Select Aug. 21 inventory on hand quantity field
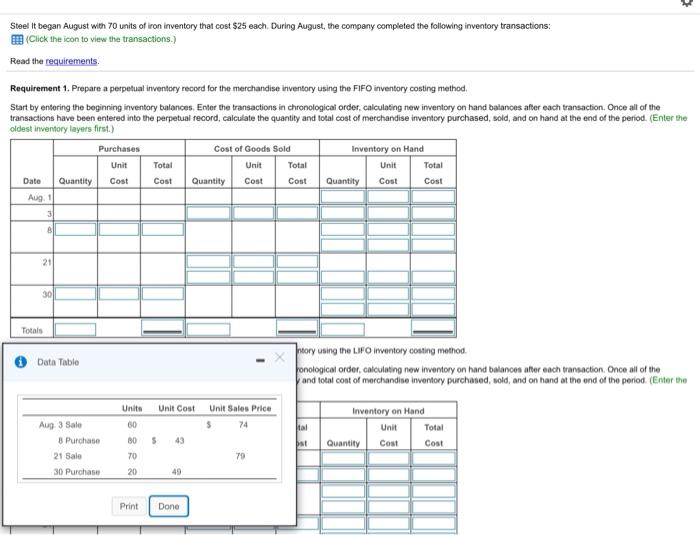The image size is (700, 535). [x=342, y=277]
